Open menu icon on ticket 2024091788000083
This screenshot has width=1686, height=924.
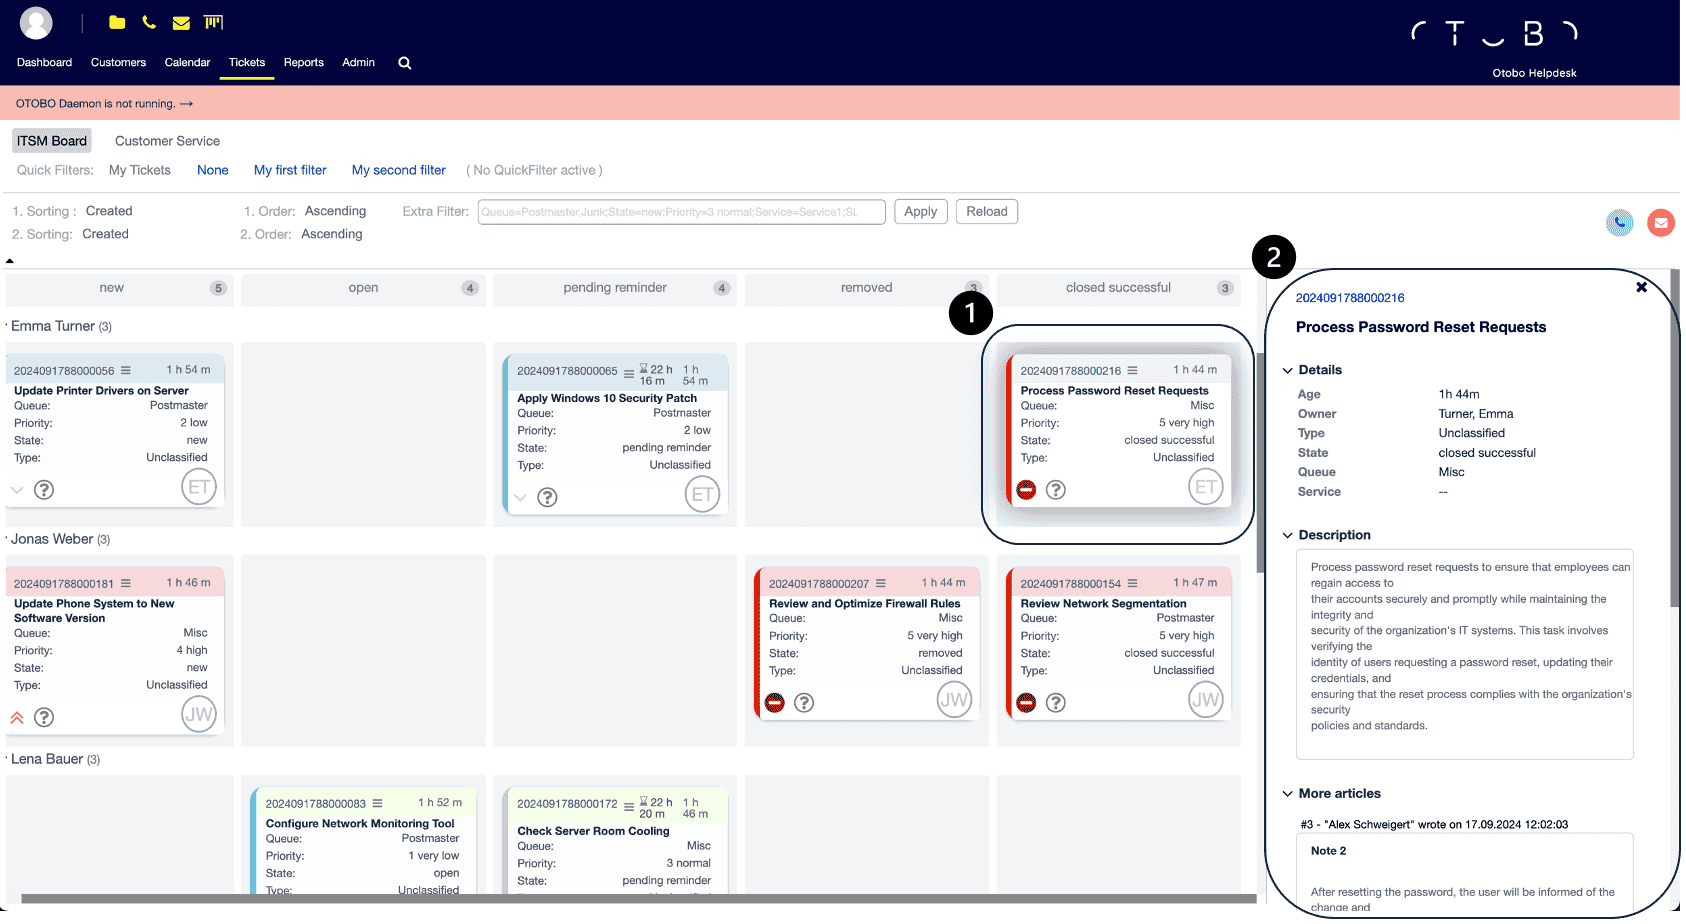(x=378, y=803)
